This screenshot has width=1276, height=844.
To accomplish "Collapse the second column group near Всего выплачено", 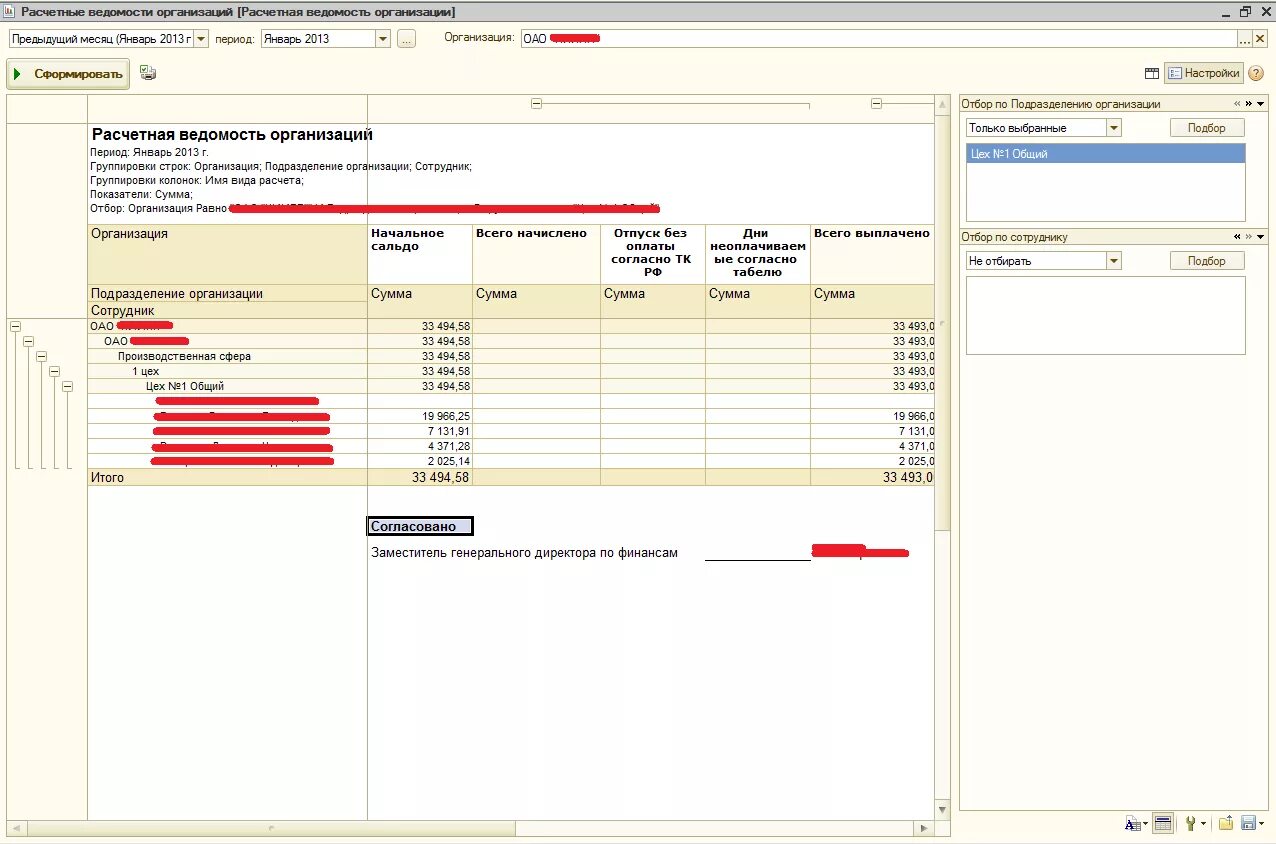I will (x=876, y=103).
